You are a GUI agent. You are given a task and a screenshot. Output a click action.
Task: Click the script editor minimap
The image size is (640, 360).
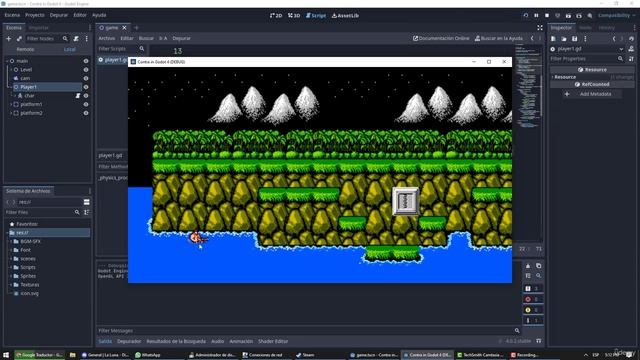point(529,86)
